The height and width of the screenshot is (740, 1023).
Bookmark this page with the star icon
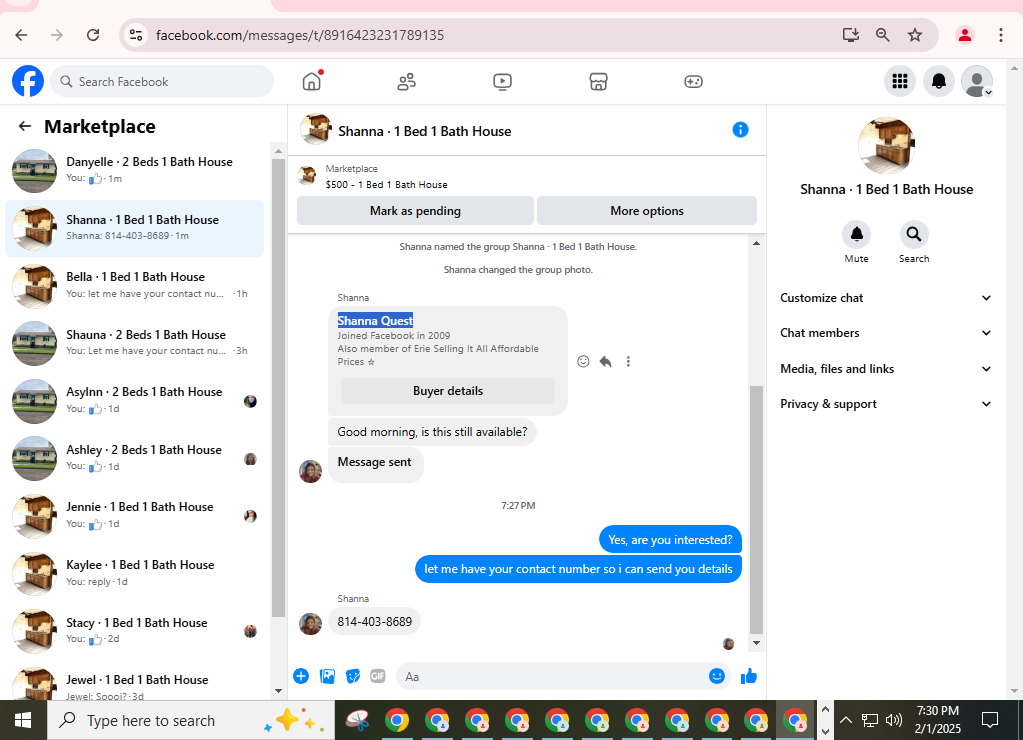tap(915, 35)
